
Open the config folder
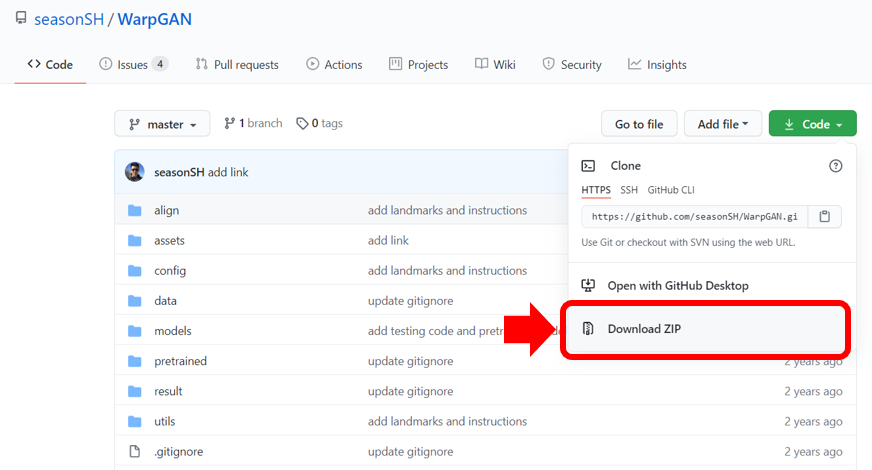click(170, 271)
